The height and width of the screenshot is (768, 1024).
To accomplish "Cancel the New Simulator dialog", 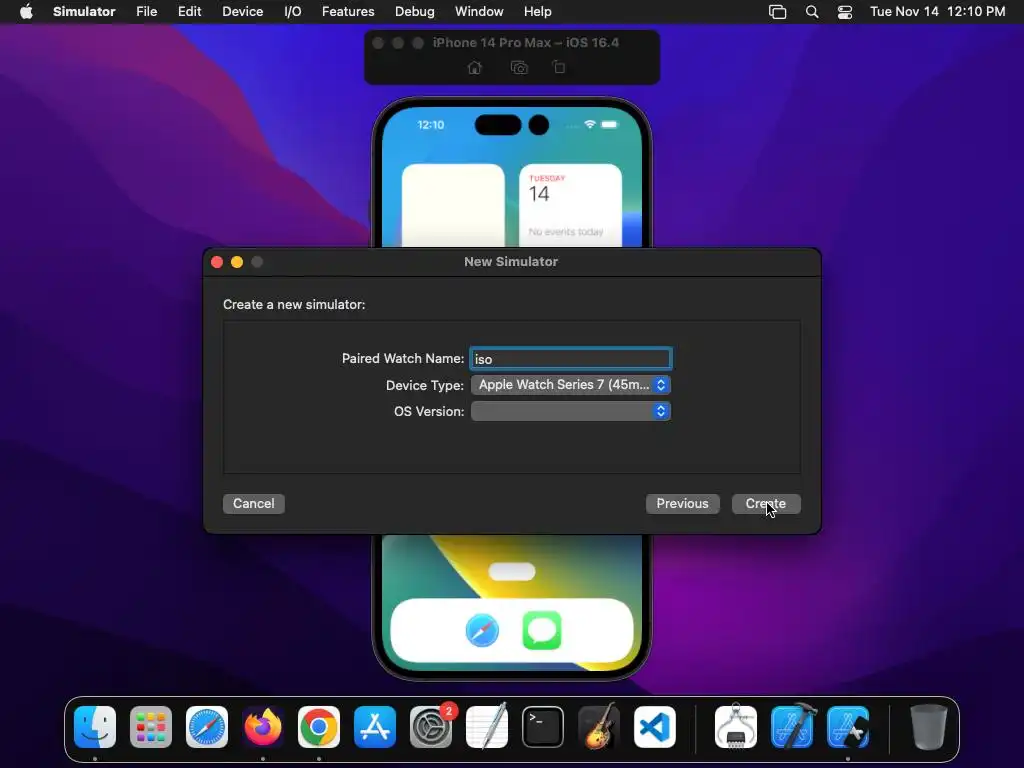I will coord(253,504).
